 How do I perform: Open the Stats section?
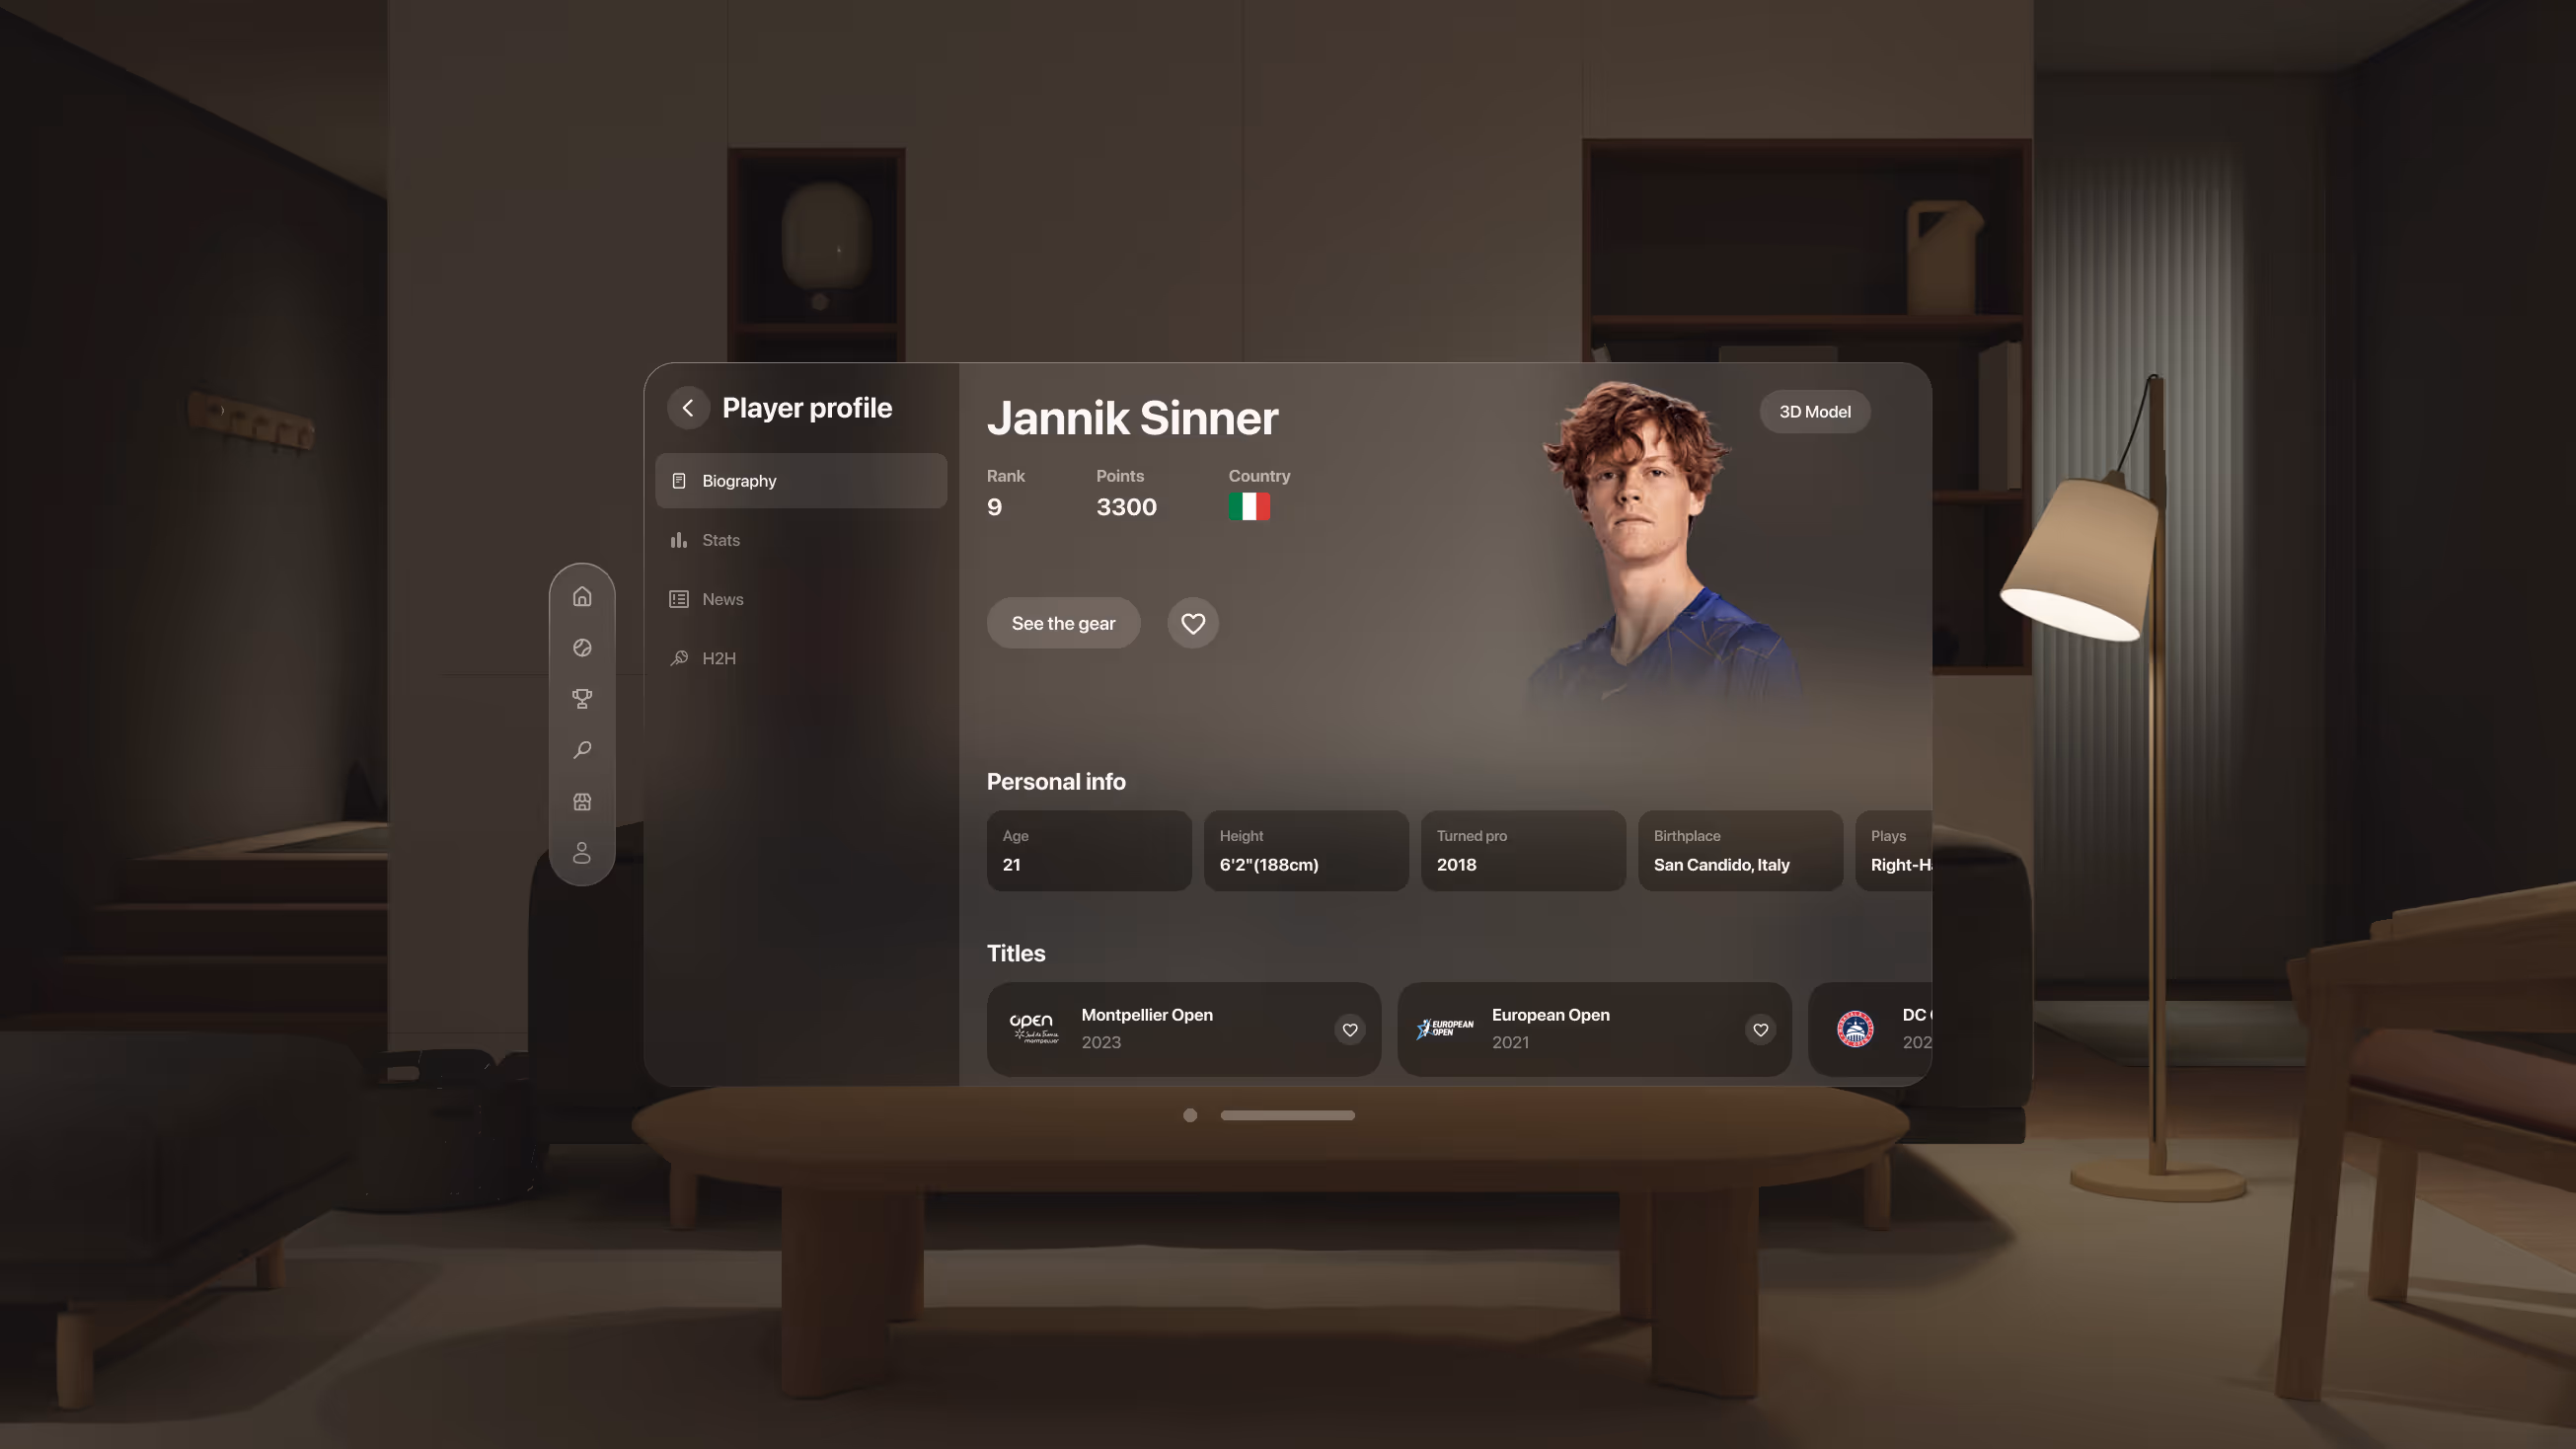click(x=720, y=540)
